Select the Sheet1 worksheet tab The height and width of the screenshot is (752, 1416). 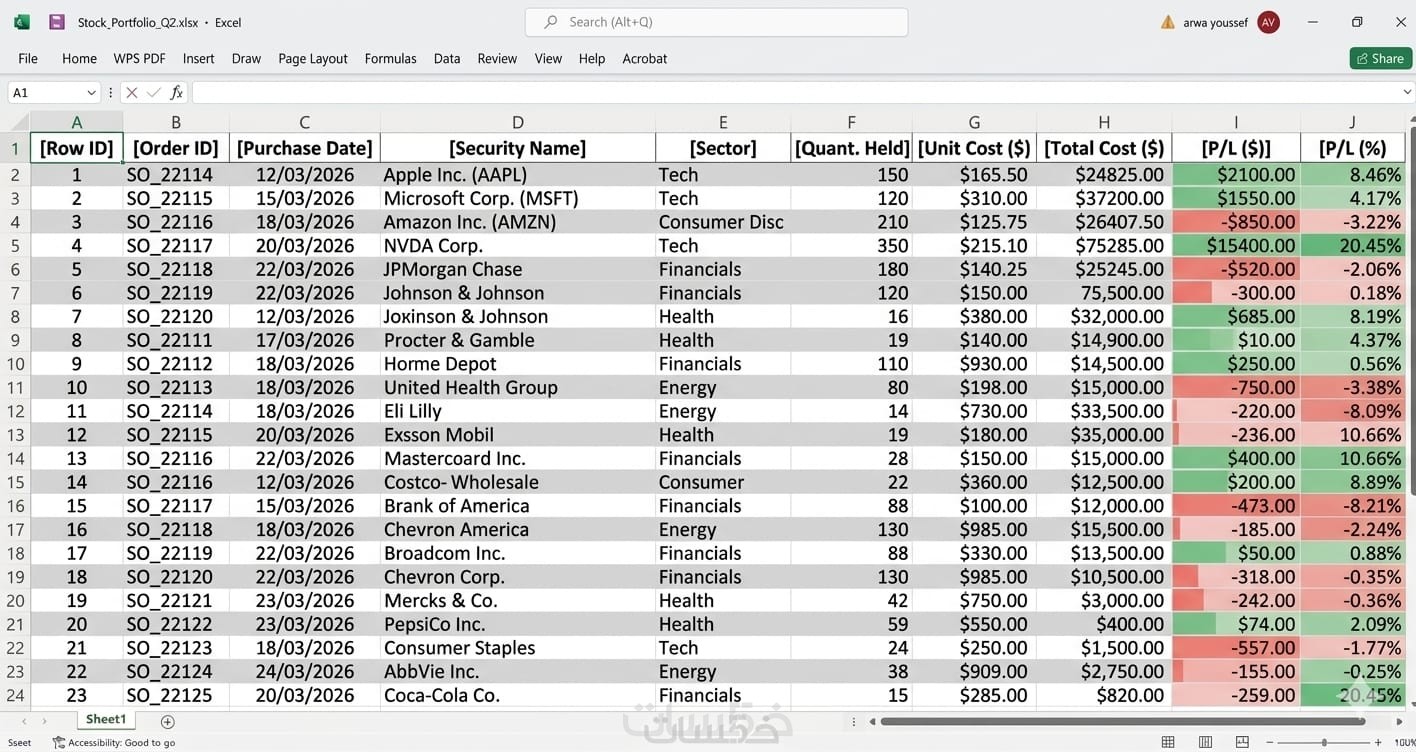click(x=106, y=720)
